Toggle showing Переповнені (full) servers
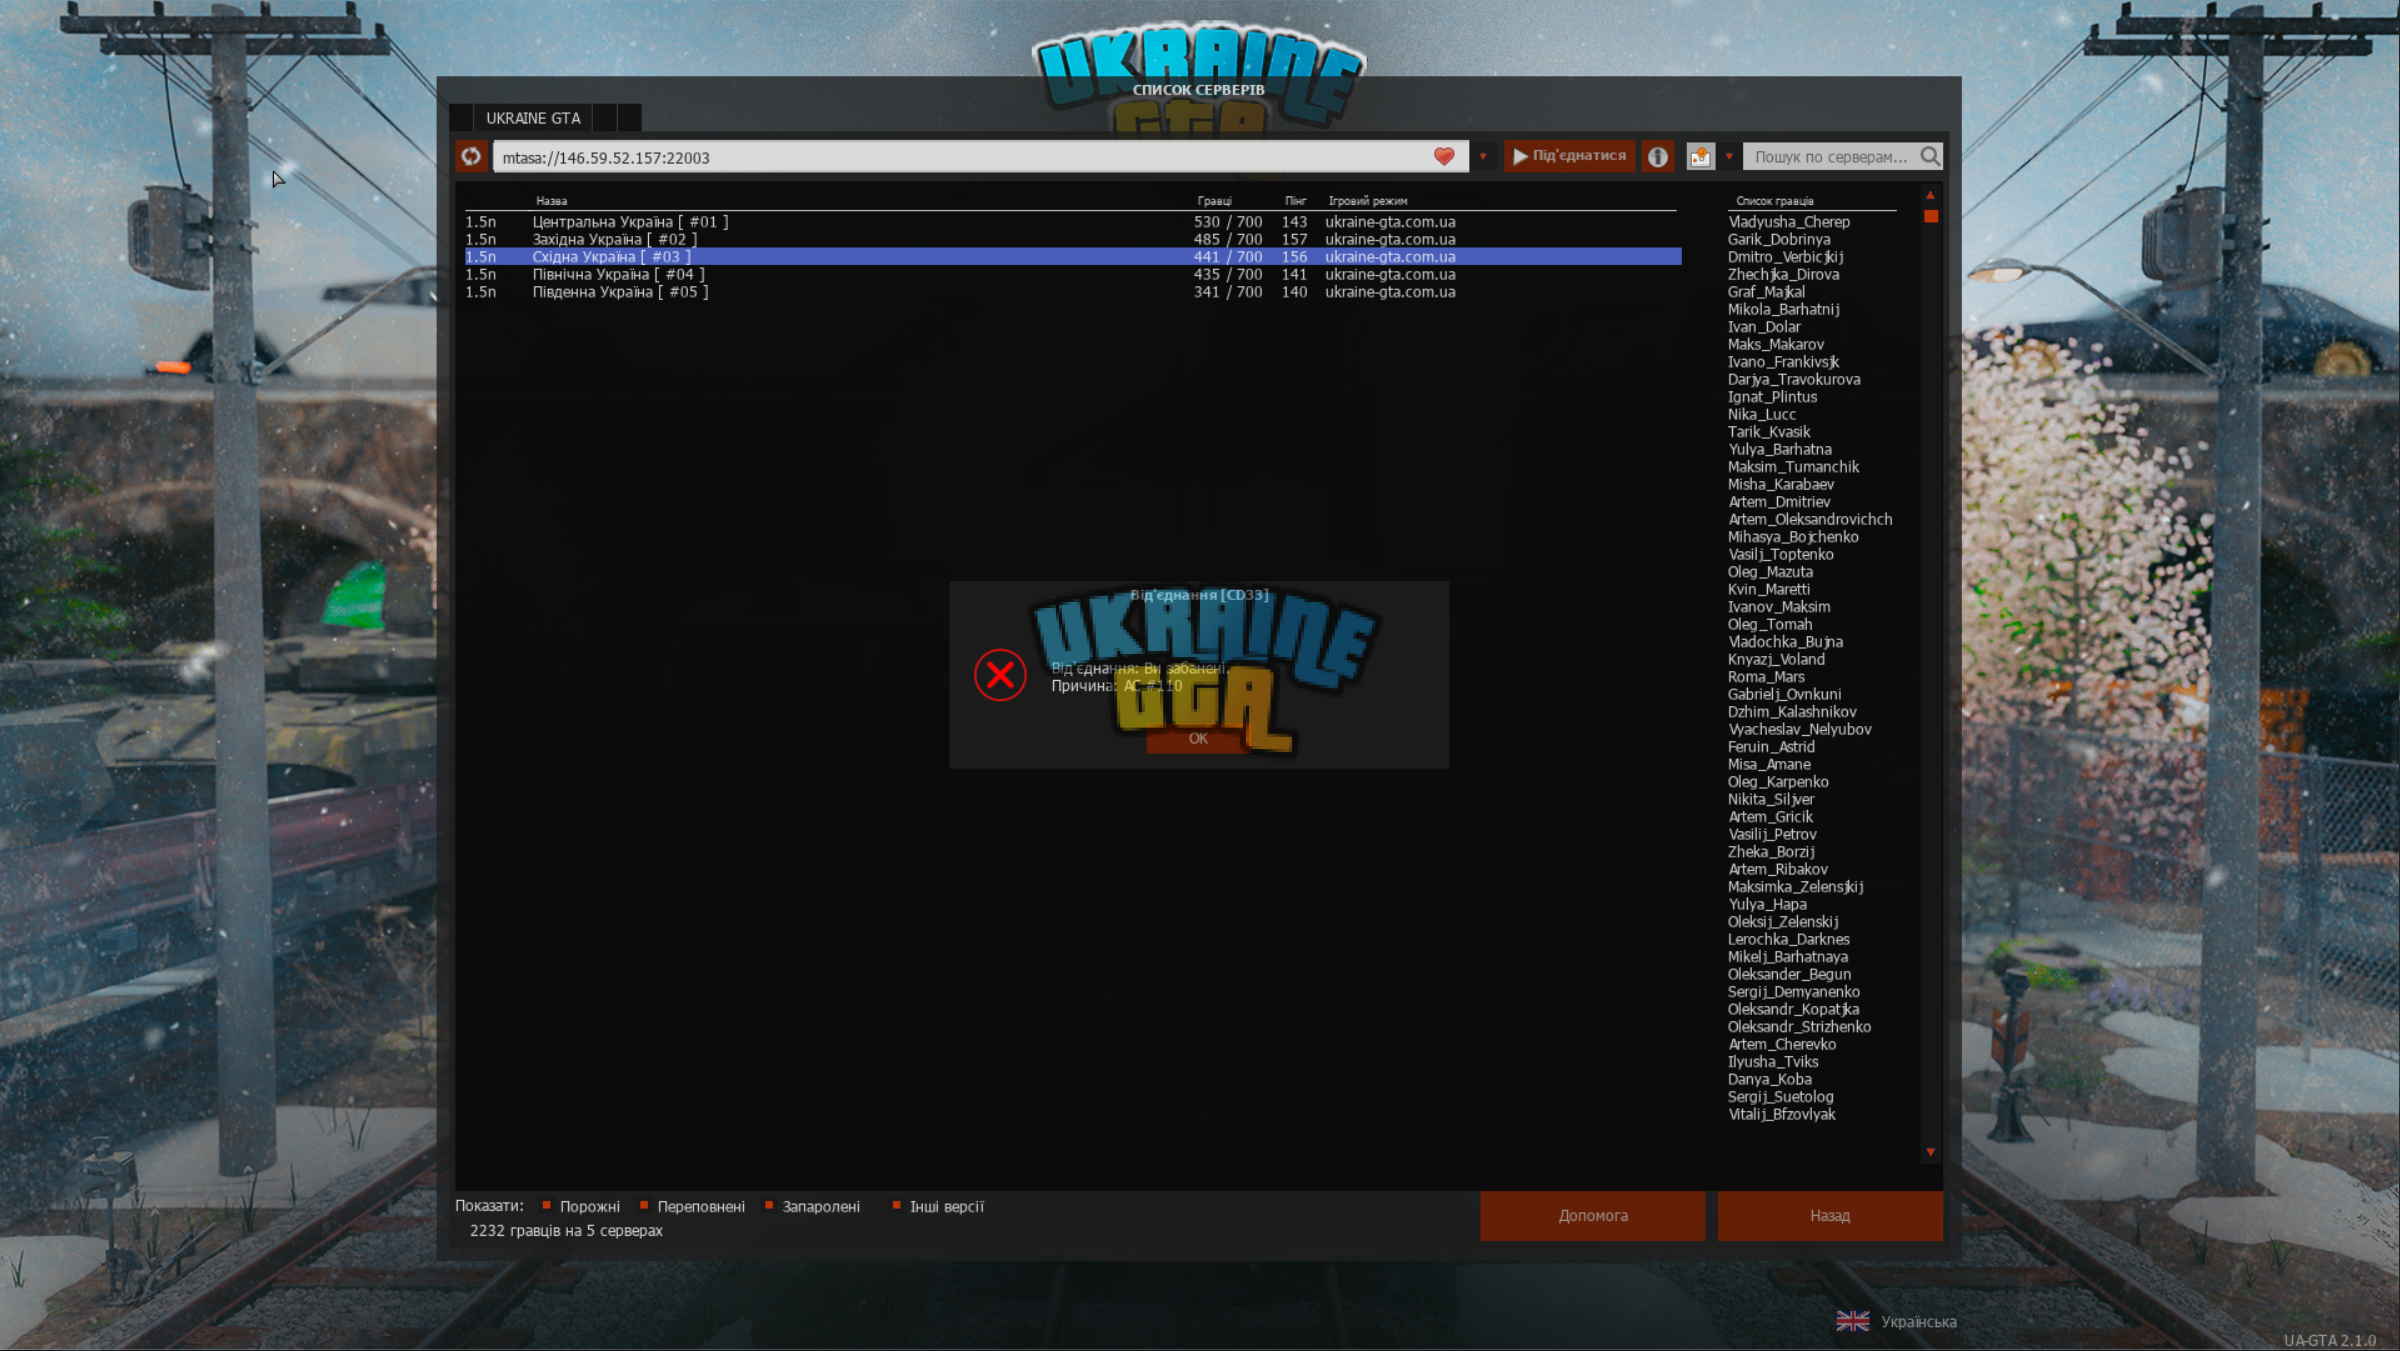The image size is (2400, 1351). (x=692, y=1206)
